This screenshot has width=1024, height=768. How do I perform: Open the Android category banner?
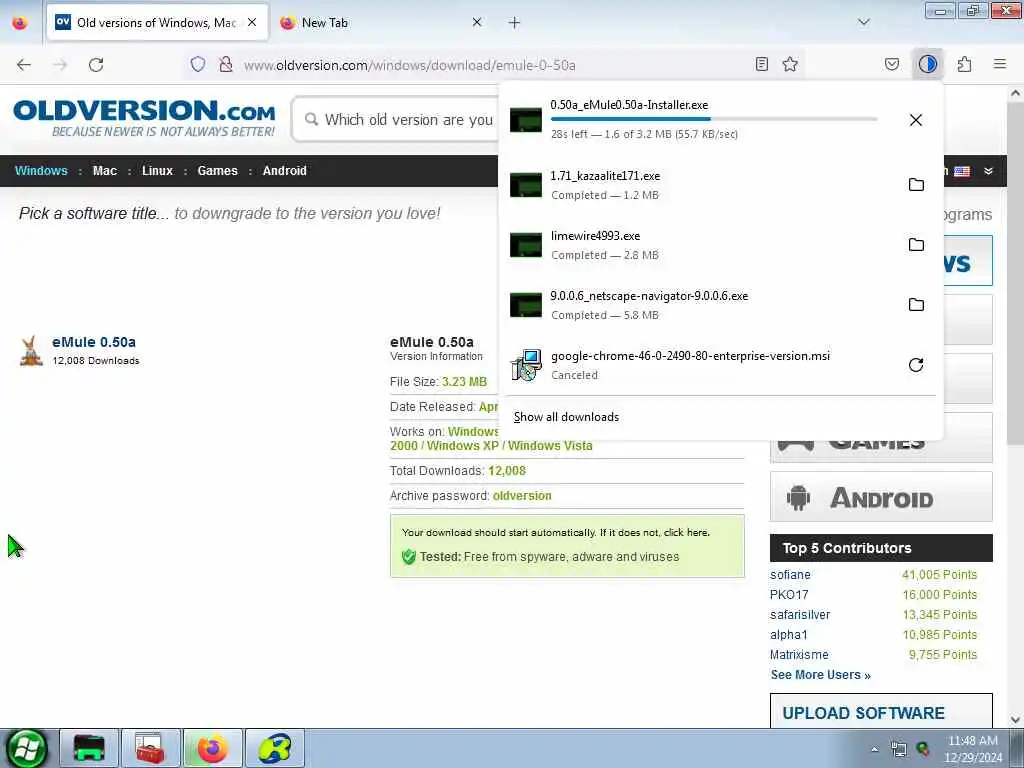tap(881, 498)
